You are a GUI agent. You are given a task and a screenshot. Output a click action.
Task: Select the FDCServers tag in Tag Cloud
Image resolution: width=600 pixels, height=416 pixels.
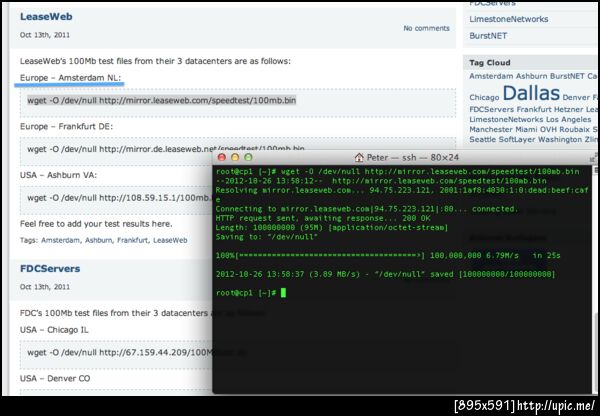click(x=491, y=109)
